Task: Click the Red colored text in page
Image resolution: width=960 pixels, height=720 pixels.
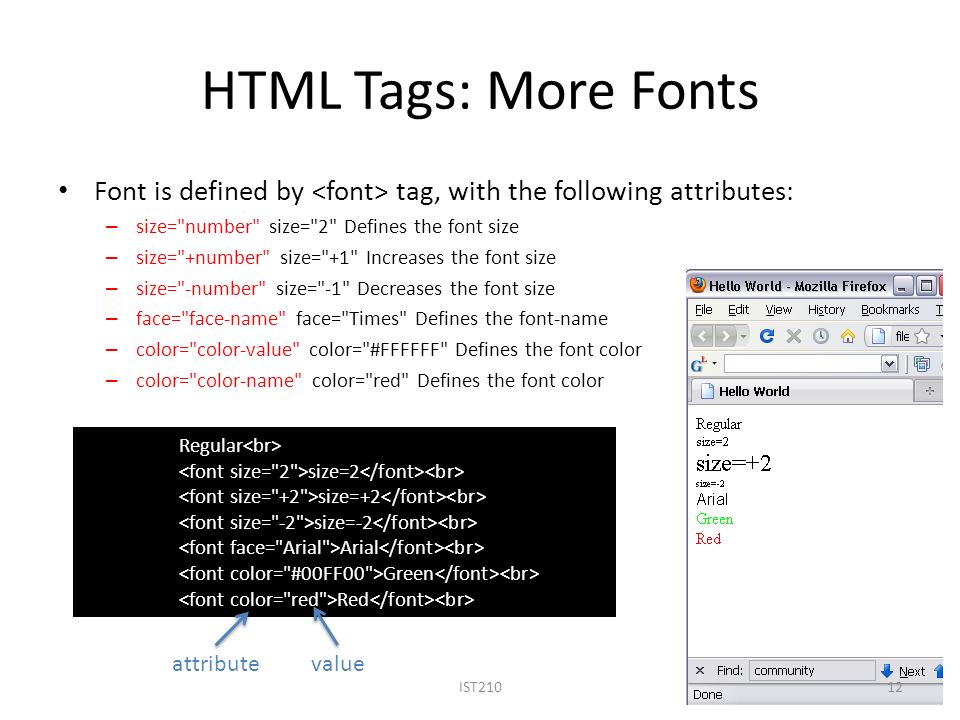Action: [708, 539]
